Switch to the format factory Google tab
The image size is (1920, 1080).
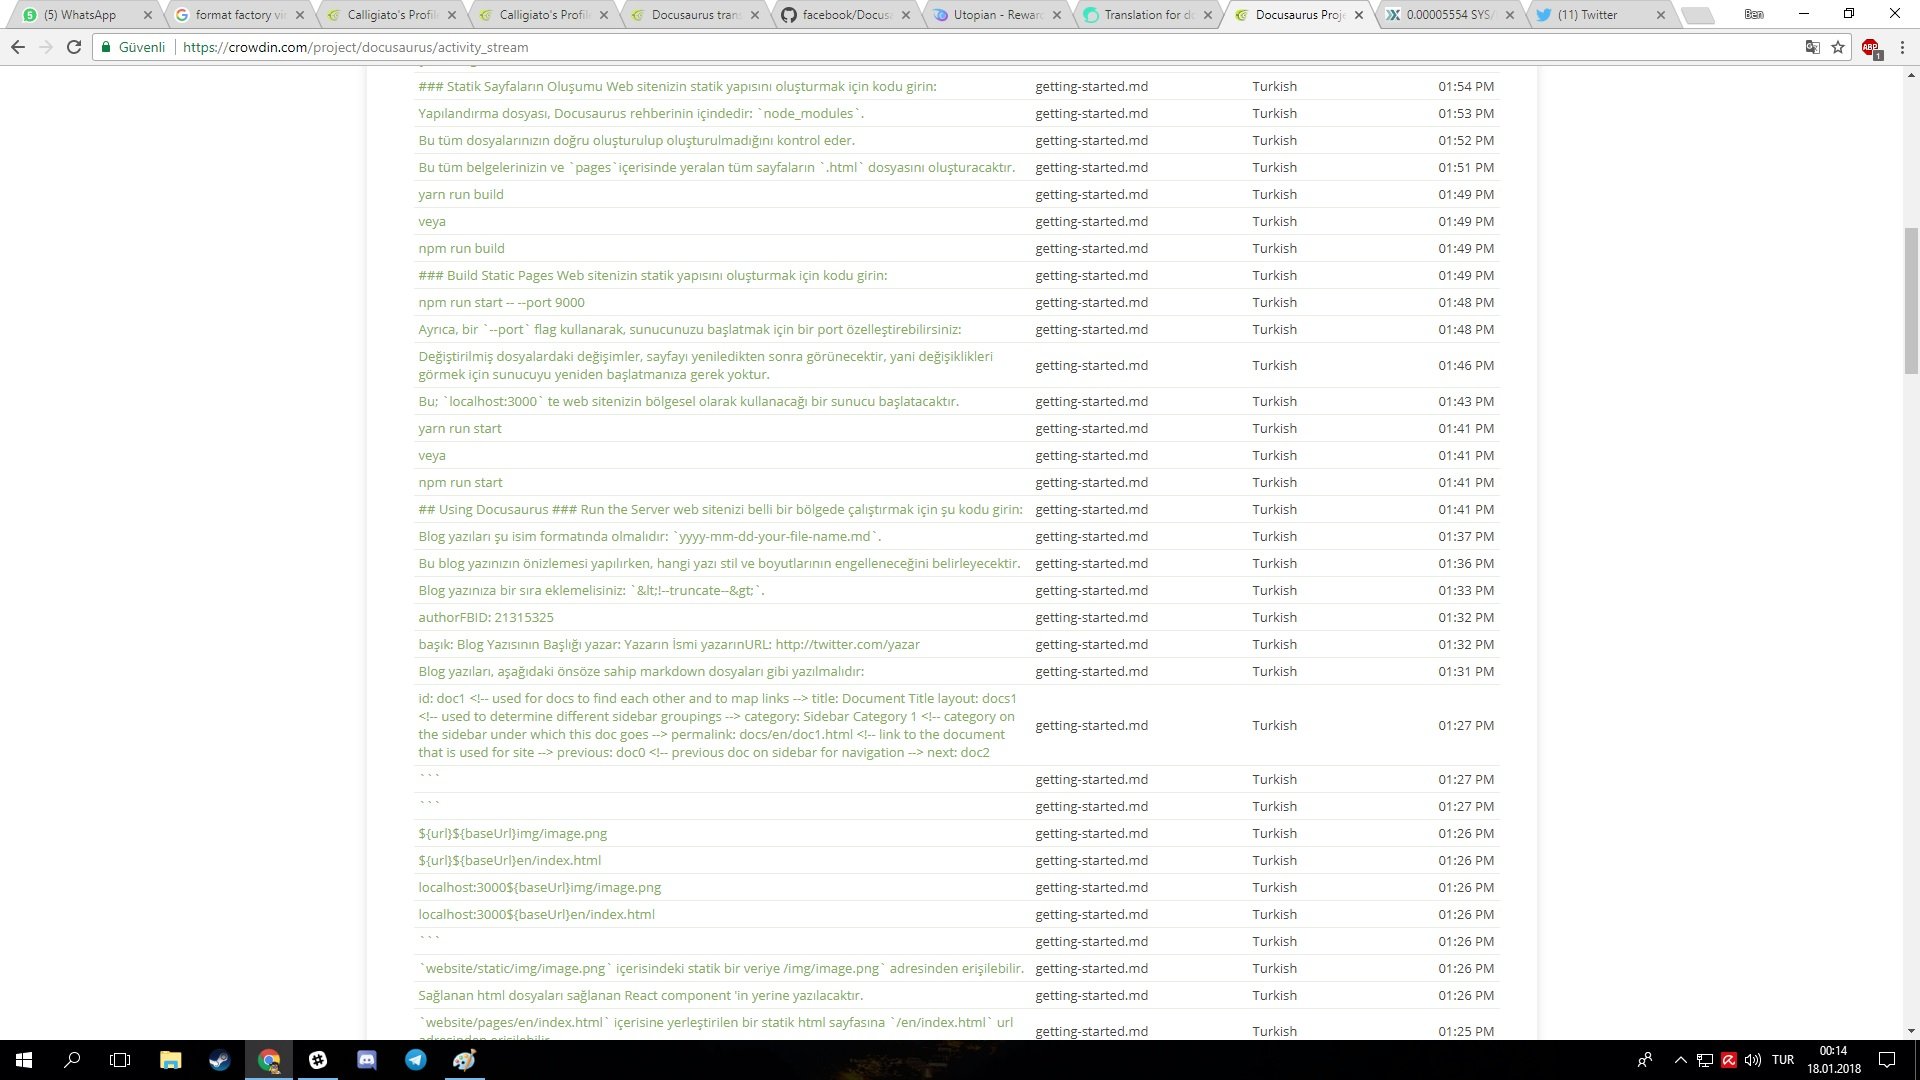coord(238,15)
